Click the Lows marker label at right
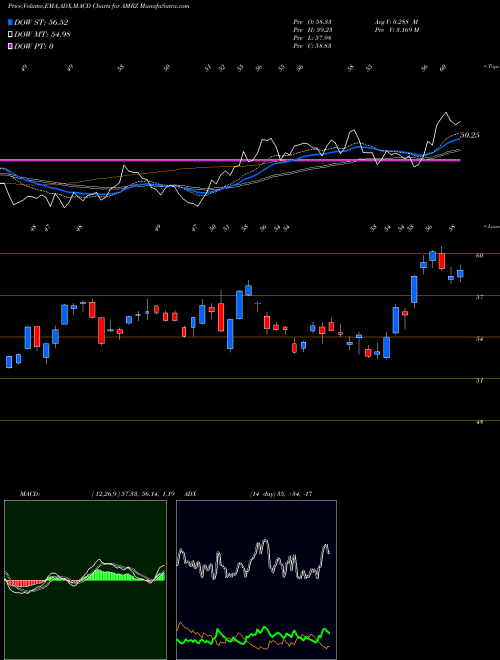The height and width of the screenshot is (660, 500). tap(491, 226)
